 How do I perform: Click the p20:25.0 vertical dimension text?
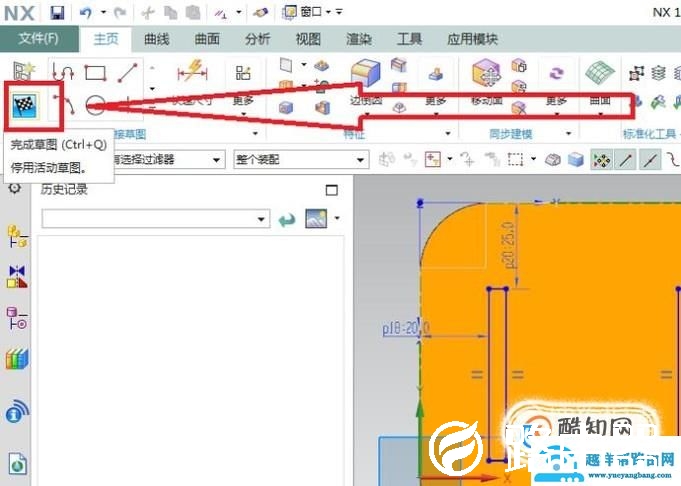tap(507, 245)
